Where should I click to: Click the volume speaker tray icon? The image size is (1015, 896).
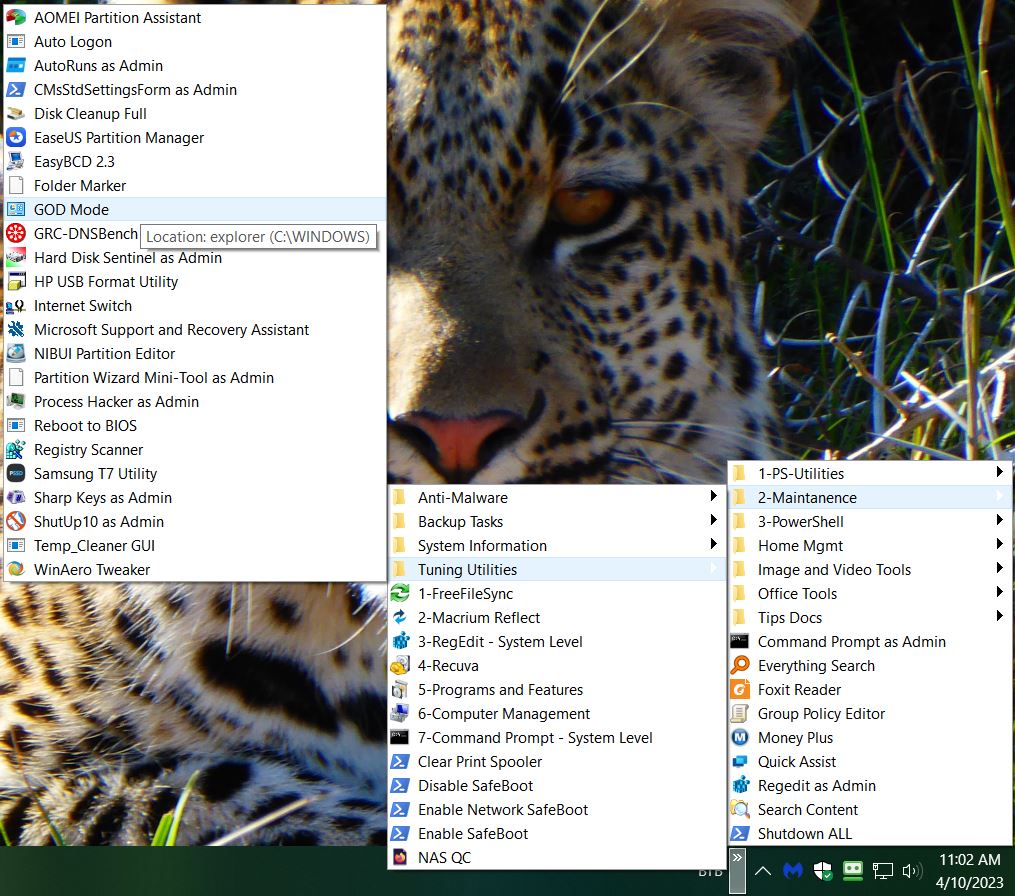[x=911, y=871]
